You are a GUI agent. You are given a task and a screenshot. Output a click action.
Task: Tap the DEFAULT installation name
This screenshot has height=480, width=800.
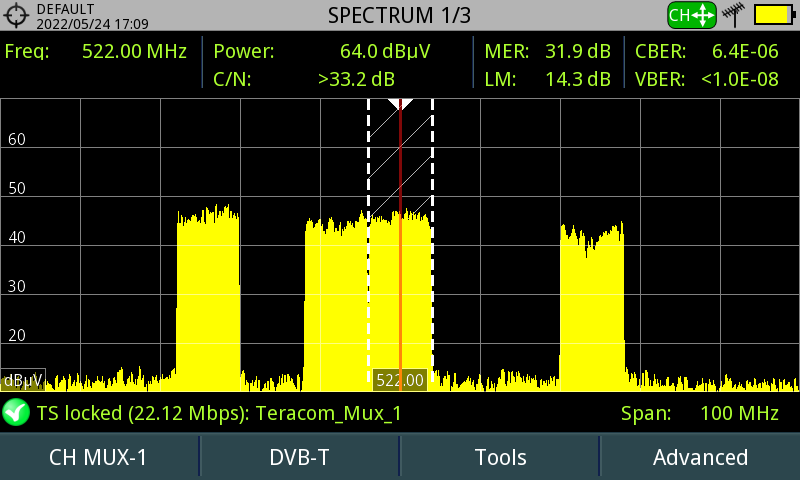point(66,9)
